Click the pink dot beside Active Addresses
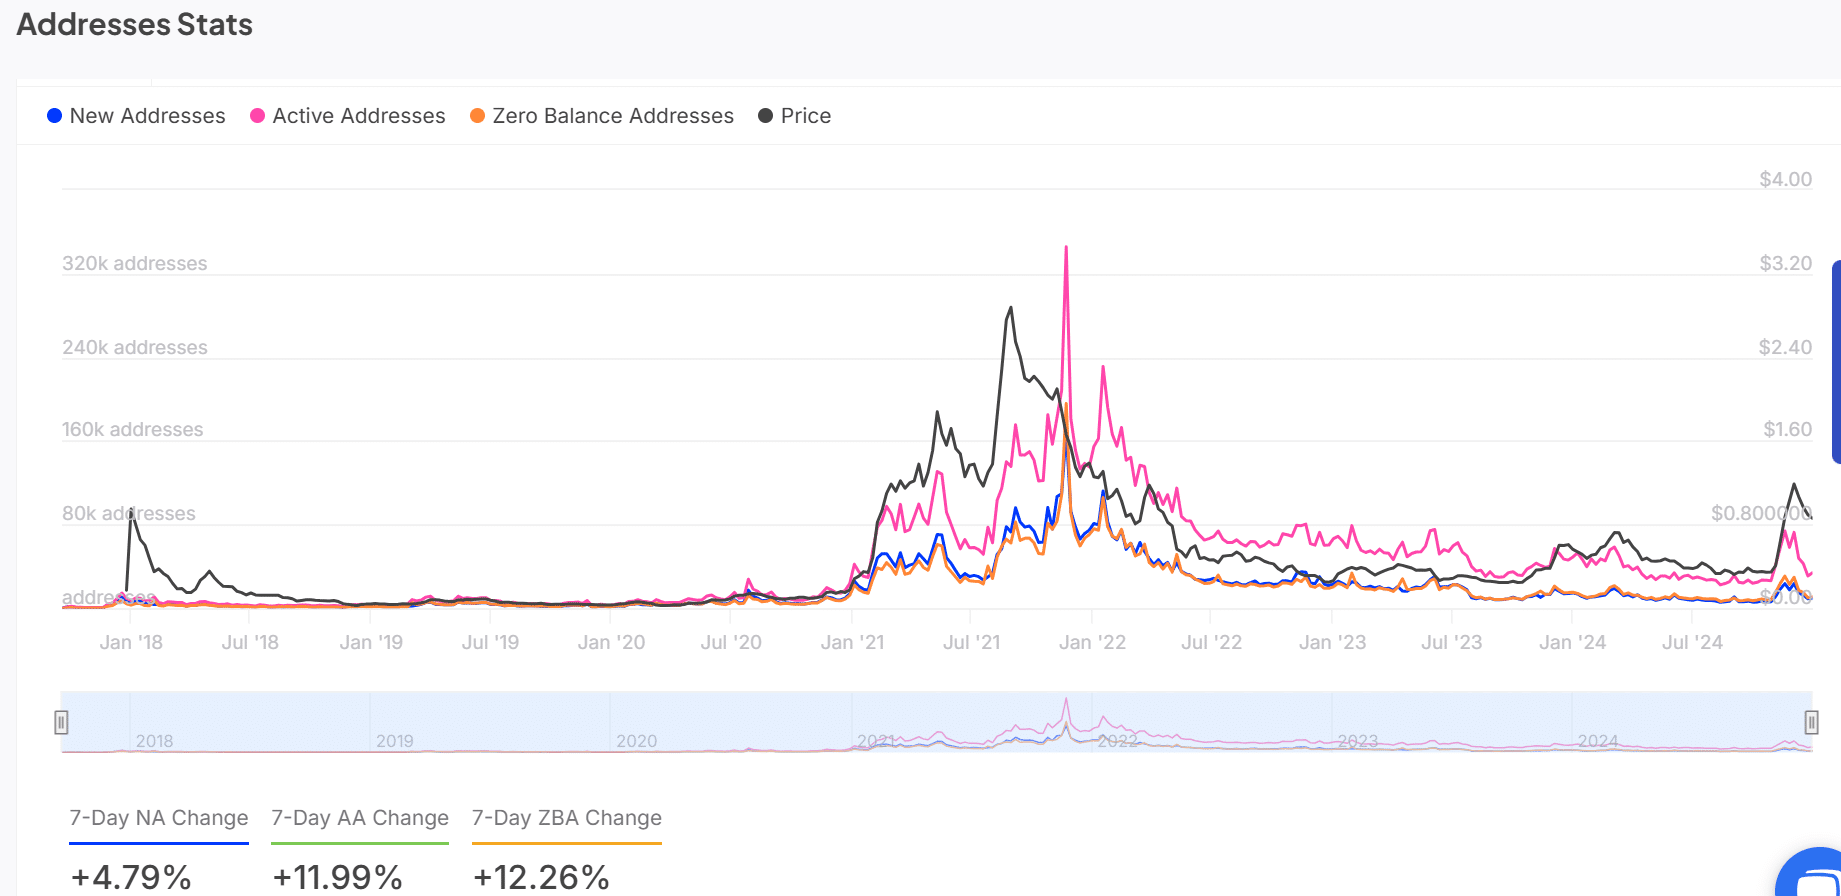Screen dimensions: 1841x896 (258, 115)
